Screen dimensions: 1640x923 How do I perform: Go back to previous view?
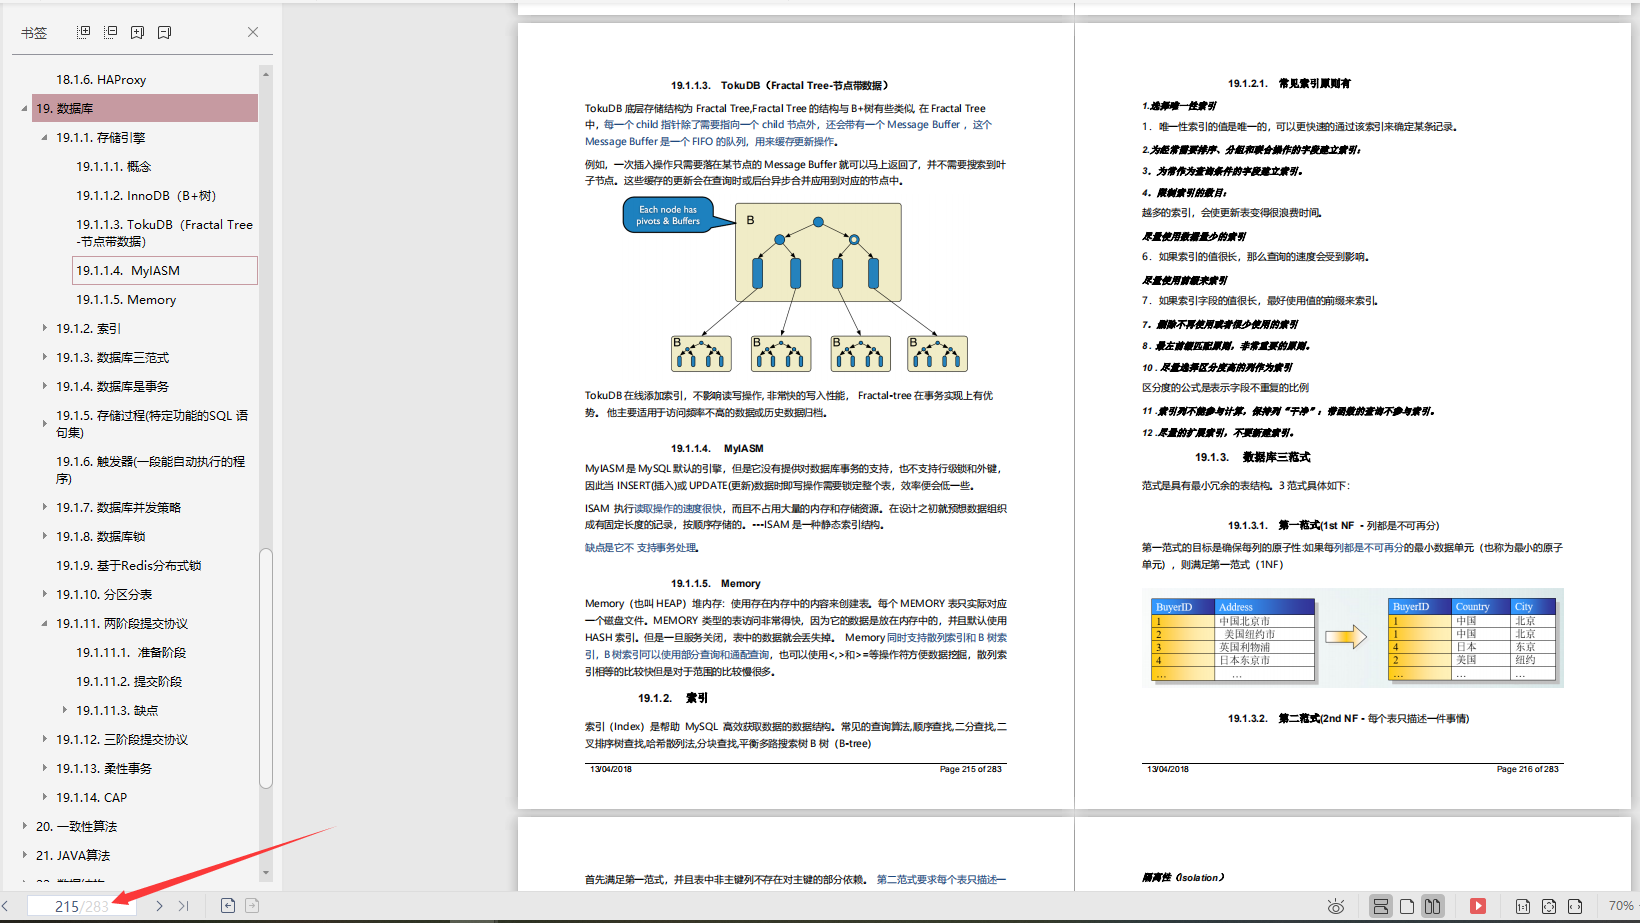228,906
